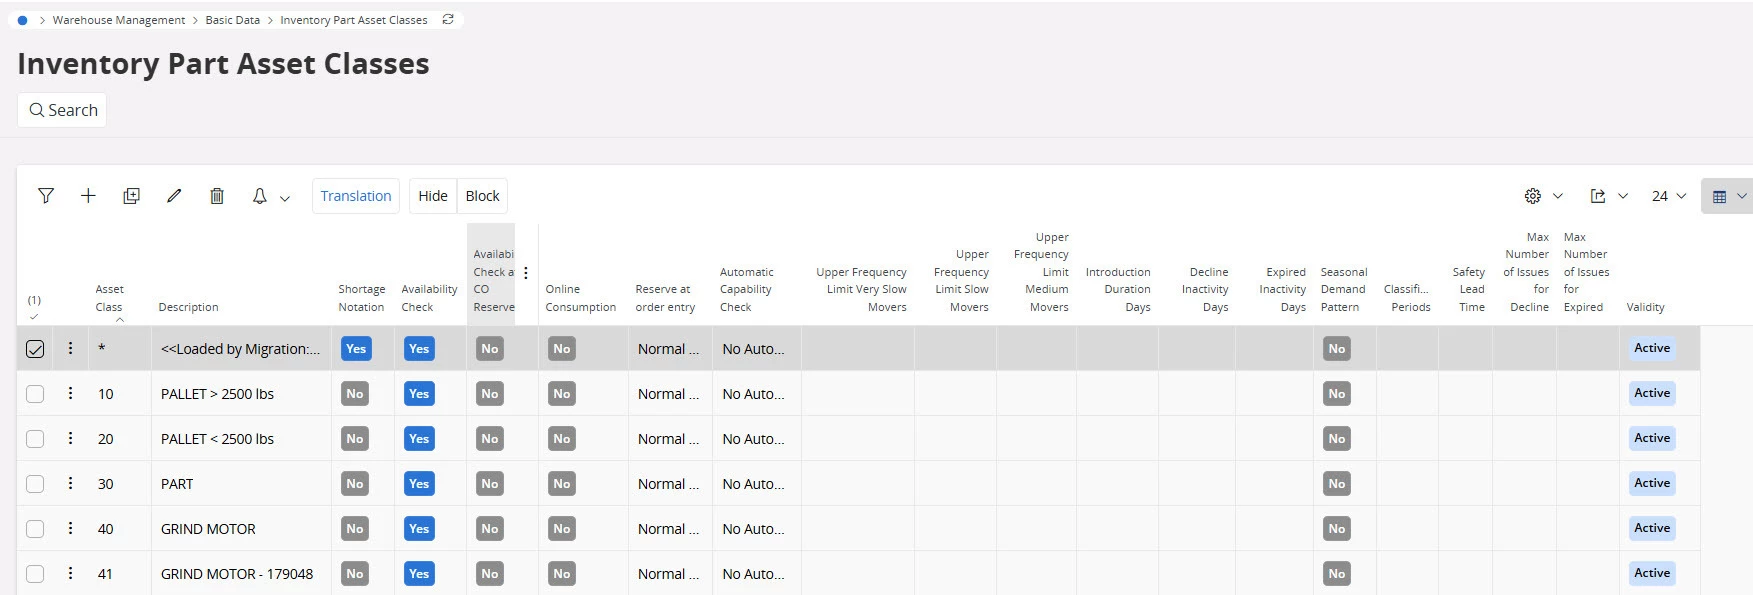Click the filter funnel icon
The image size is (1753, 595).
point(46,196)
